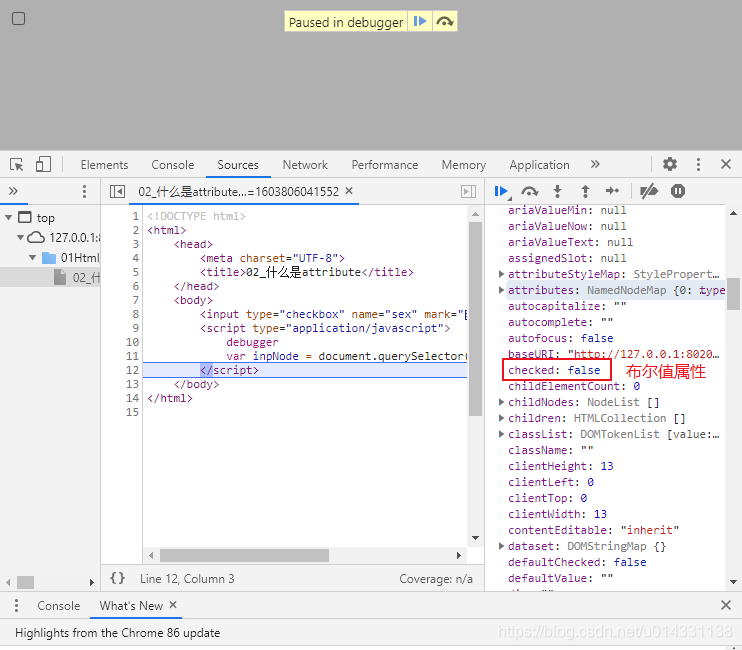Activate the inspect element picker icon
The height and width of the screenshot is (650, 742).
coord(17,165)
